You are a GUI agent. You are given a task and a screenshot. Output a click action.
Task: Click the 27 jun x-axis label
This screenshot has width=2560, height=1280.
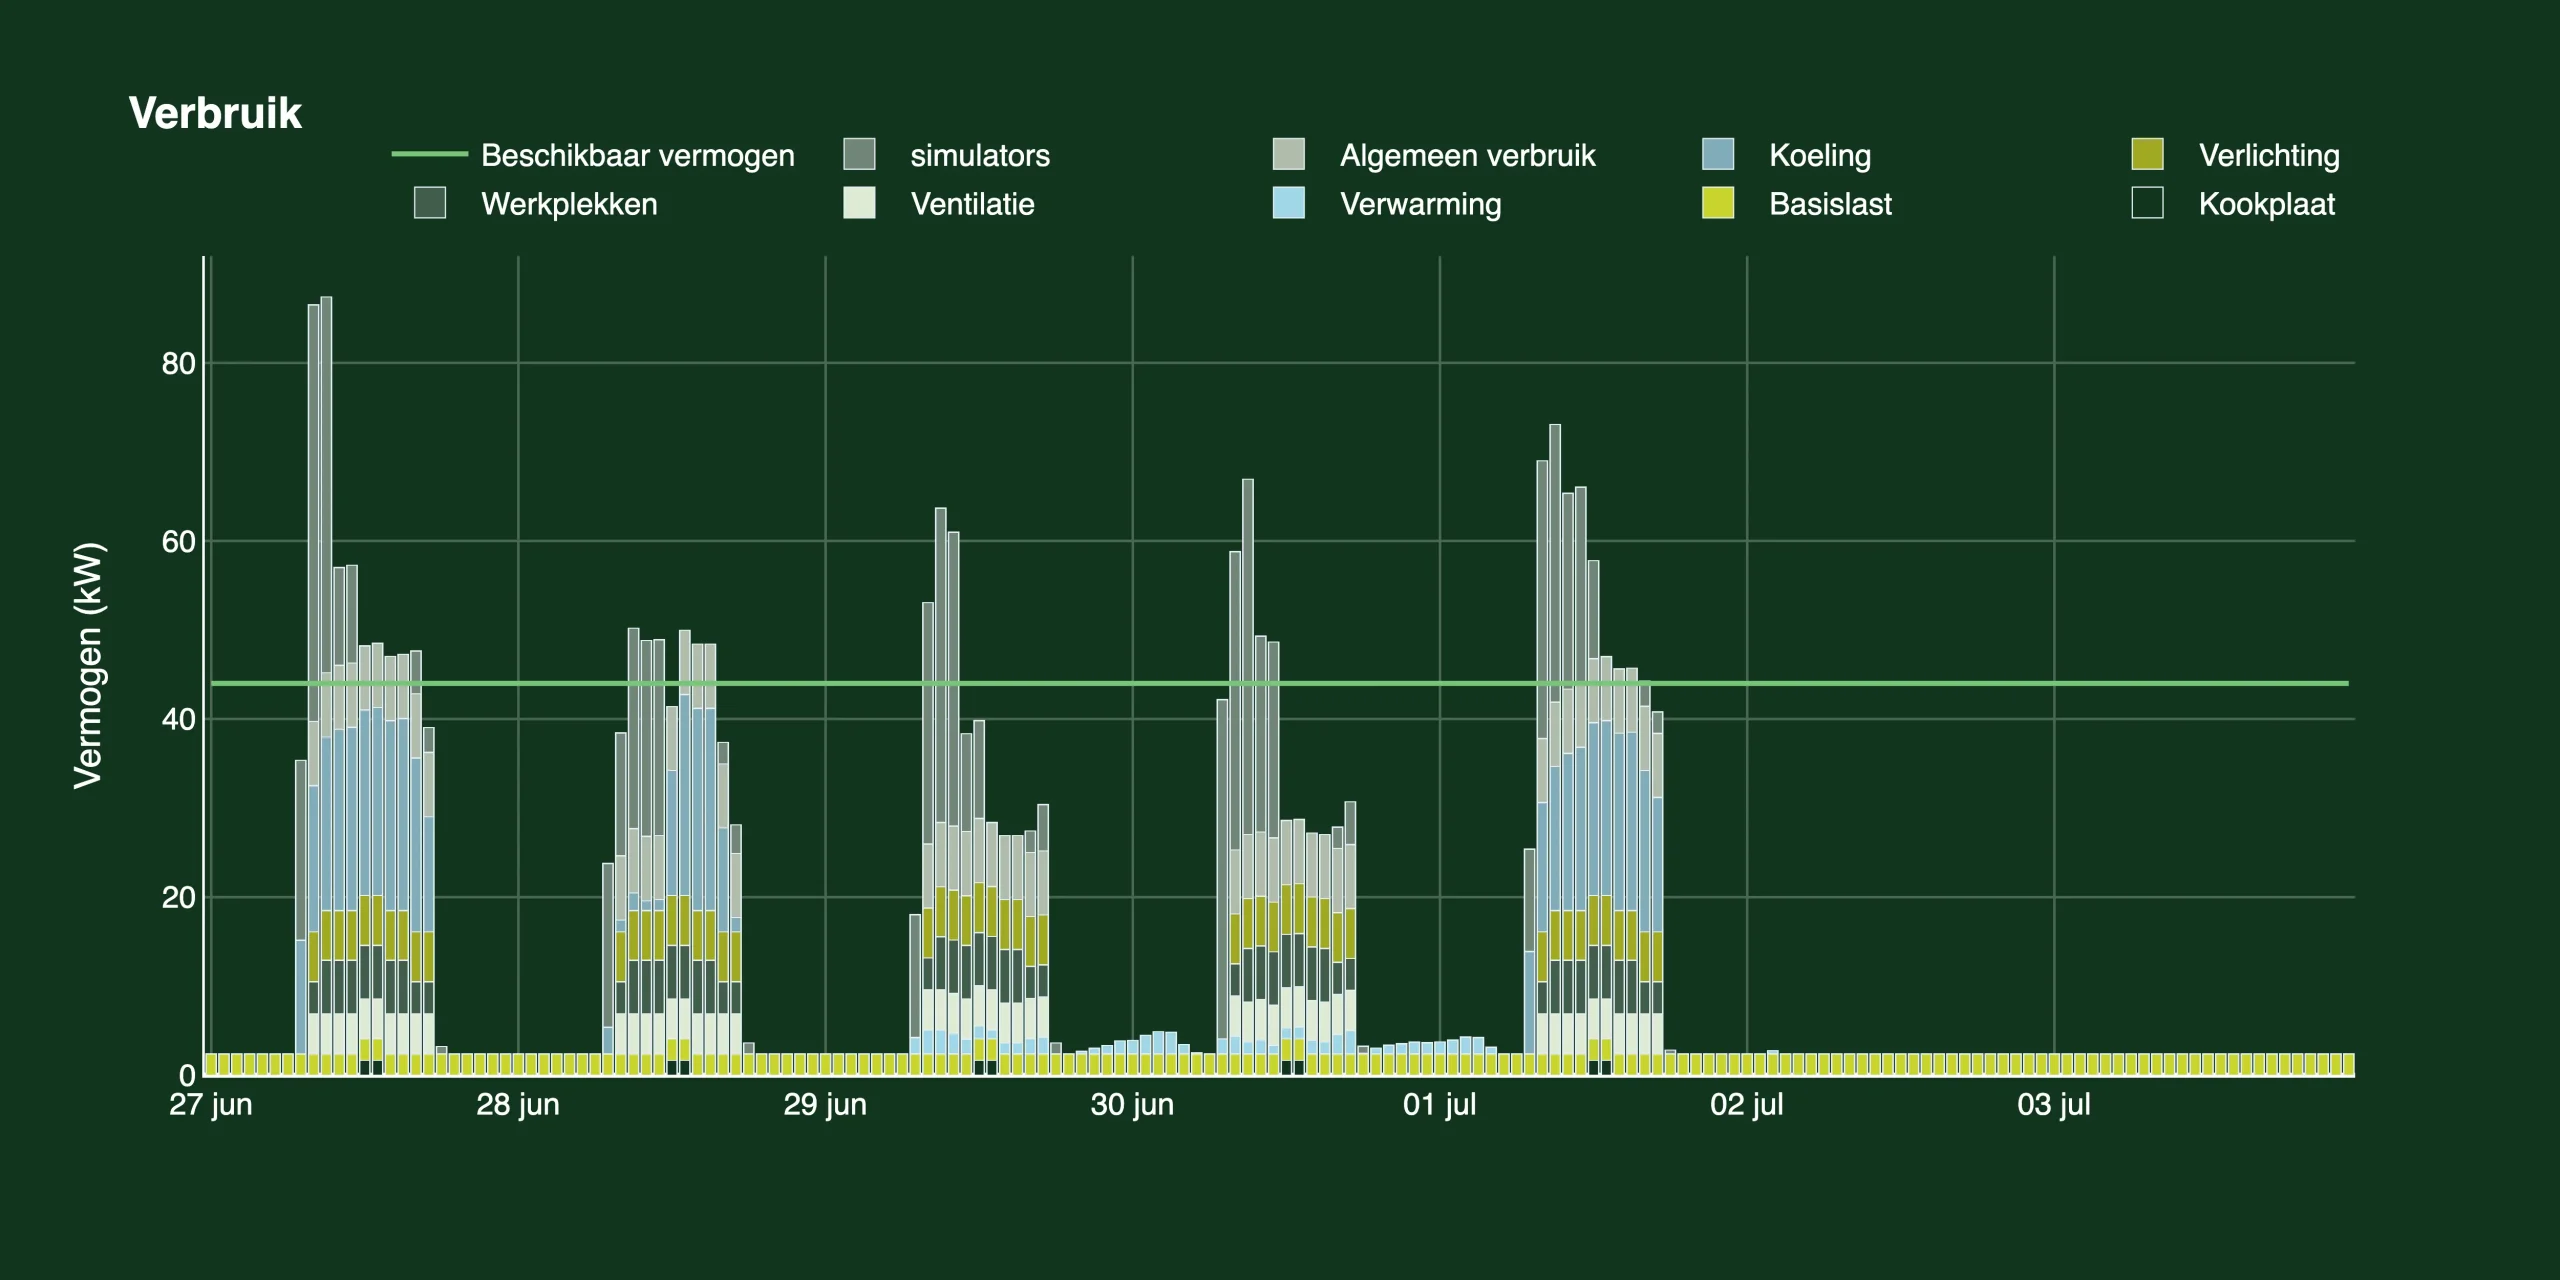pyautogui.click(x=211, y=1104)
